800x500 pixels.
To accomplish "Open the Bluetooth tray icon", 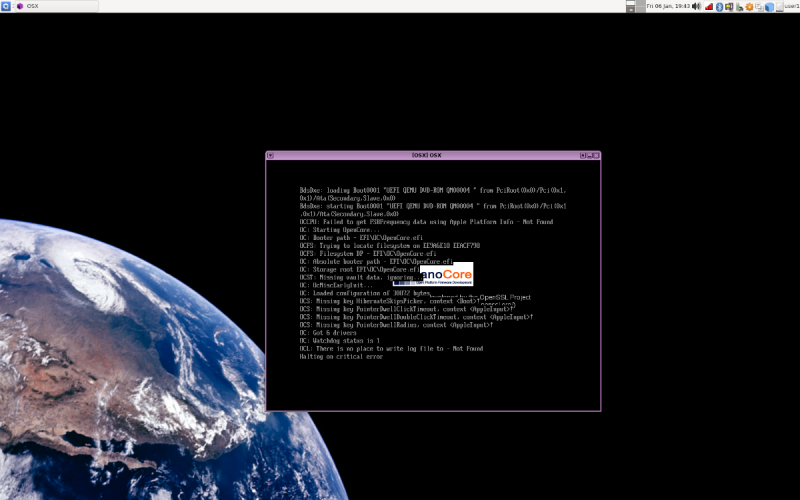I will click(719, 7).
